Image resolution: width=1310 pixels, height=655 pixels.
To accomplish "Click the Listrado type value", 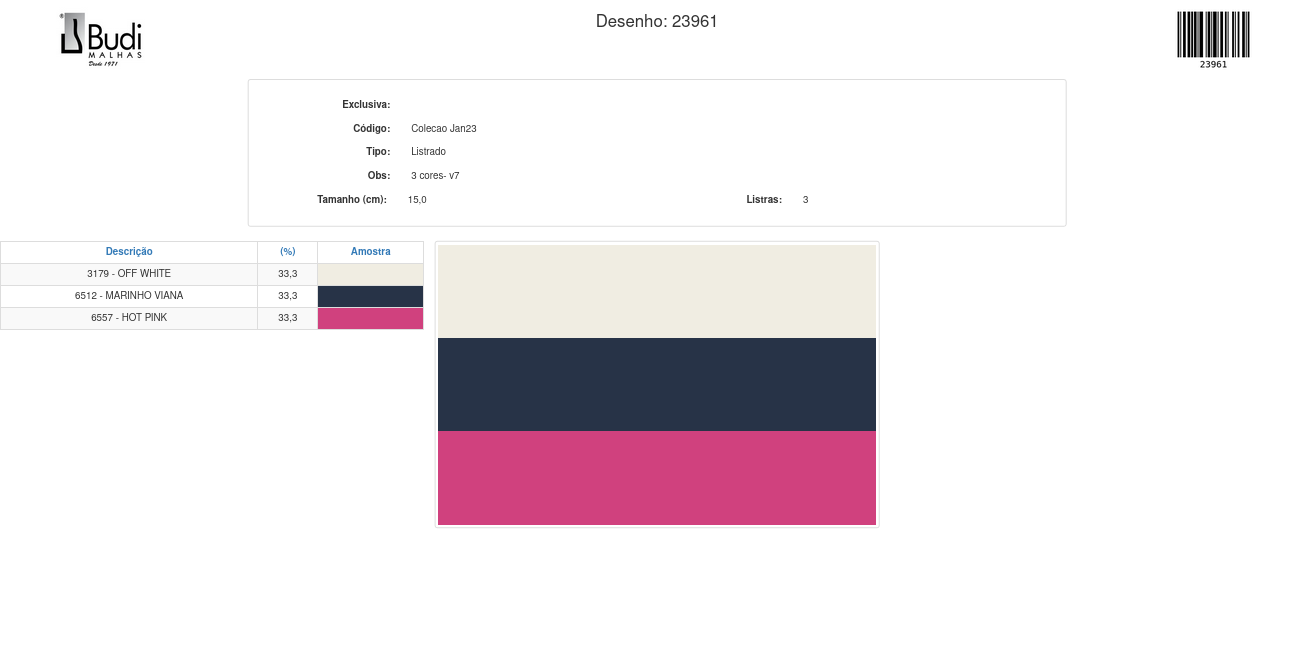I will (428, 152).
